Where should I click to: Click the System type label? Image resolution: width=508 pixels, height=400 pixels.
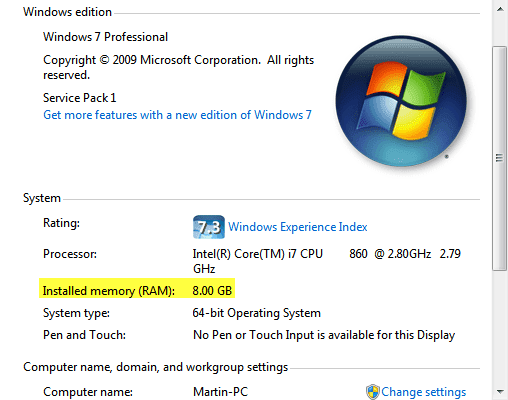(x=76, y=313)
